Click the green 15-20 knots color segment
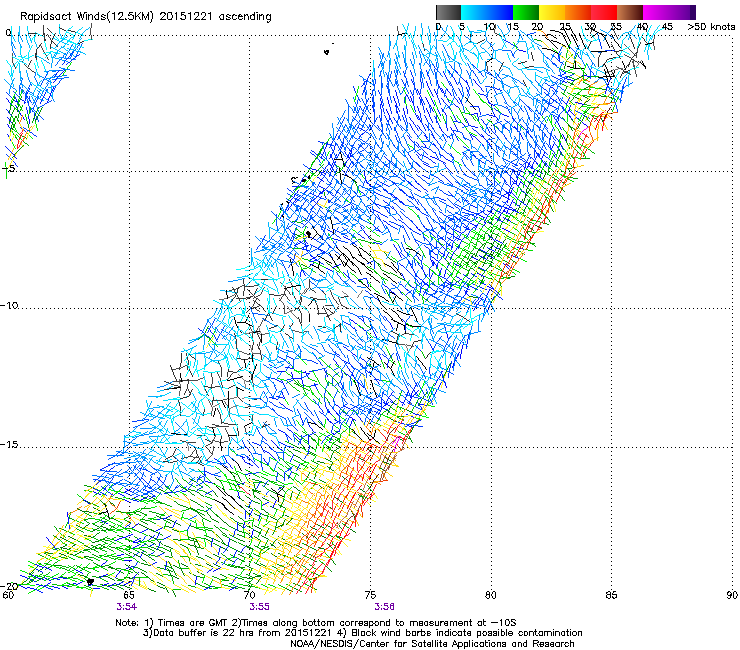The image size is (740, 650). coord(526,12)
